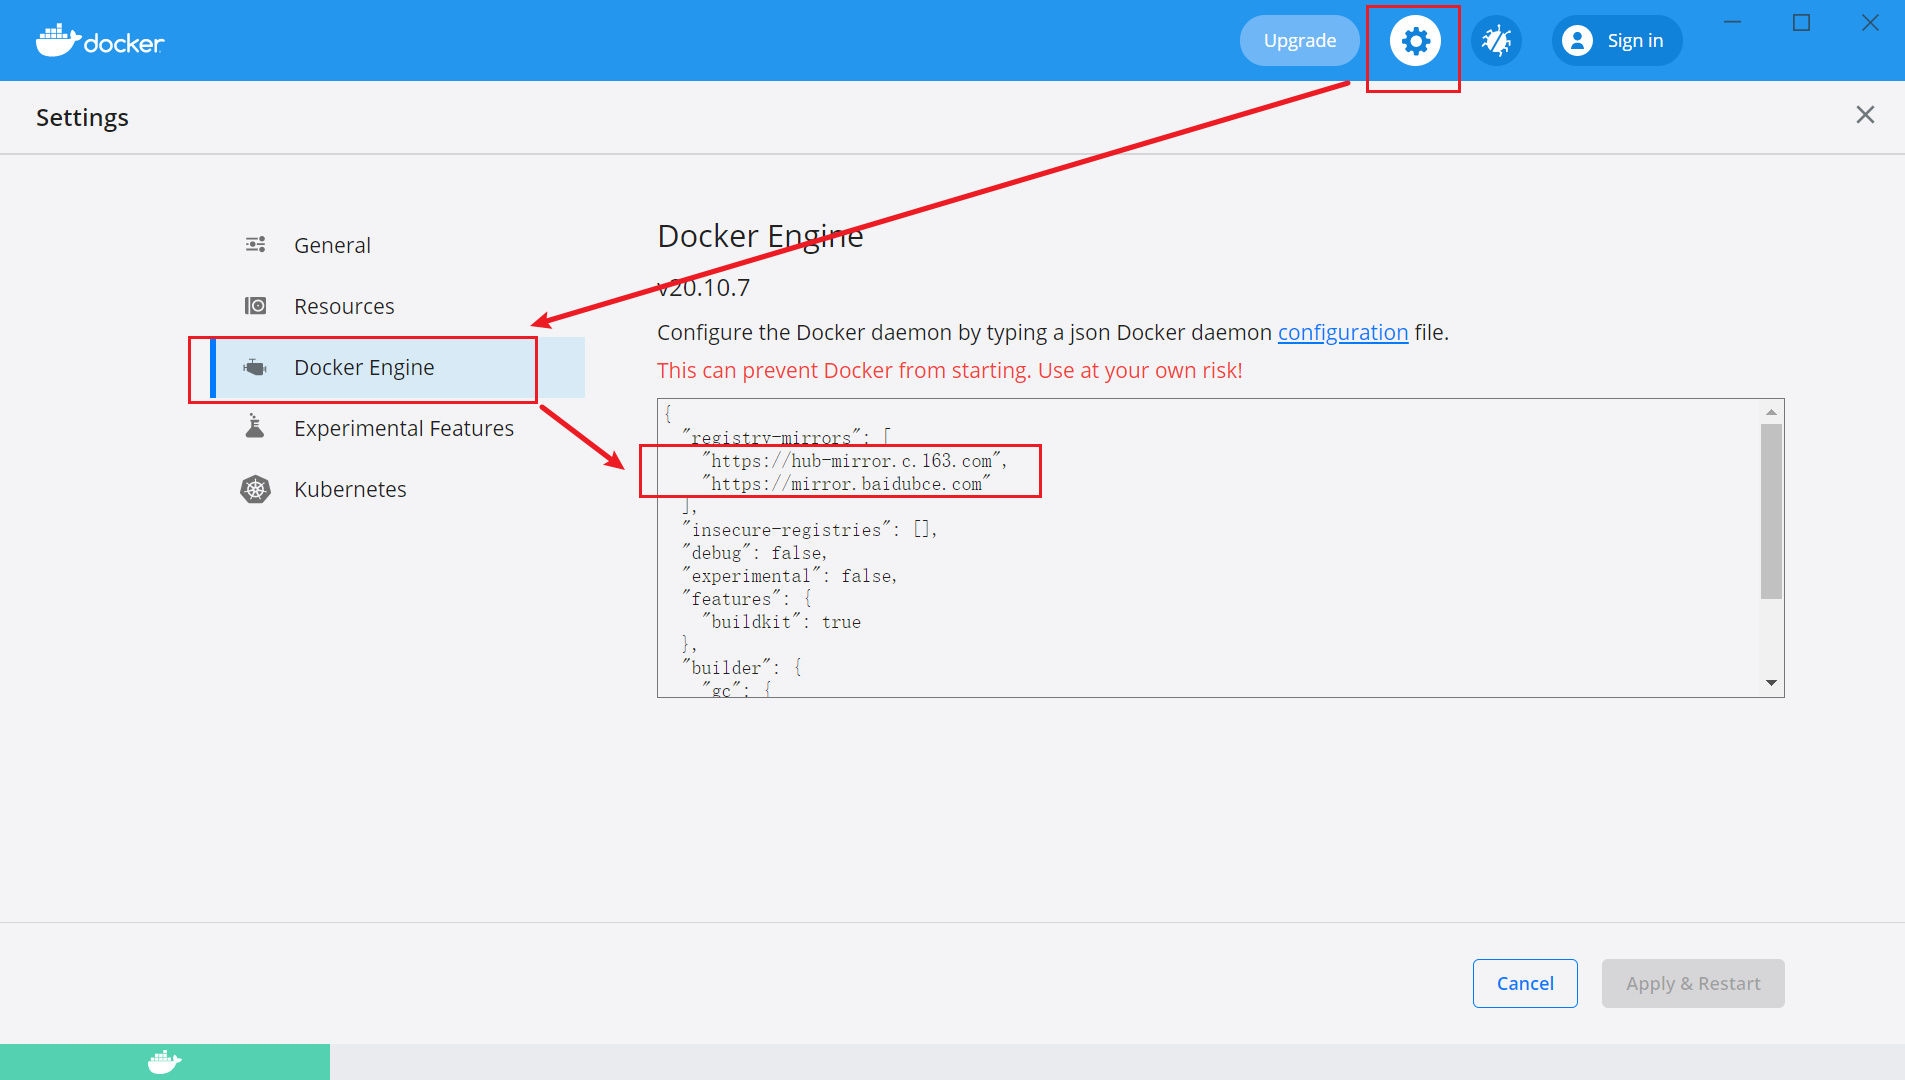Click the Sign in button
This screenshot has height=1080, width=1905.
1617,41
